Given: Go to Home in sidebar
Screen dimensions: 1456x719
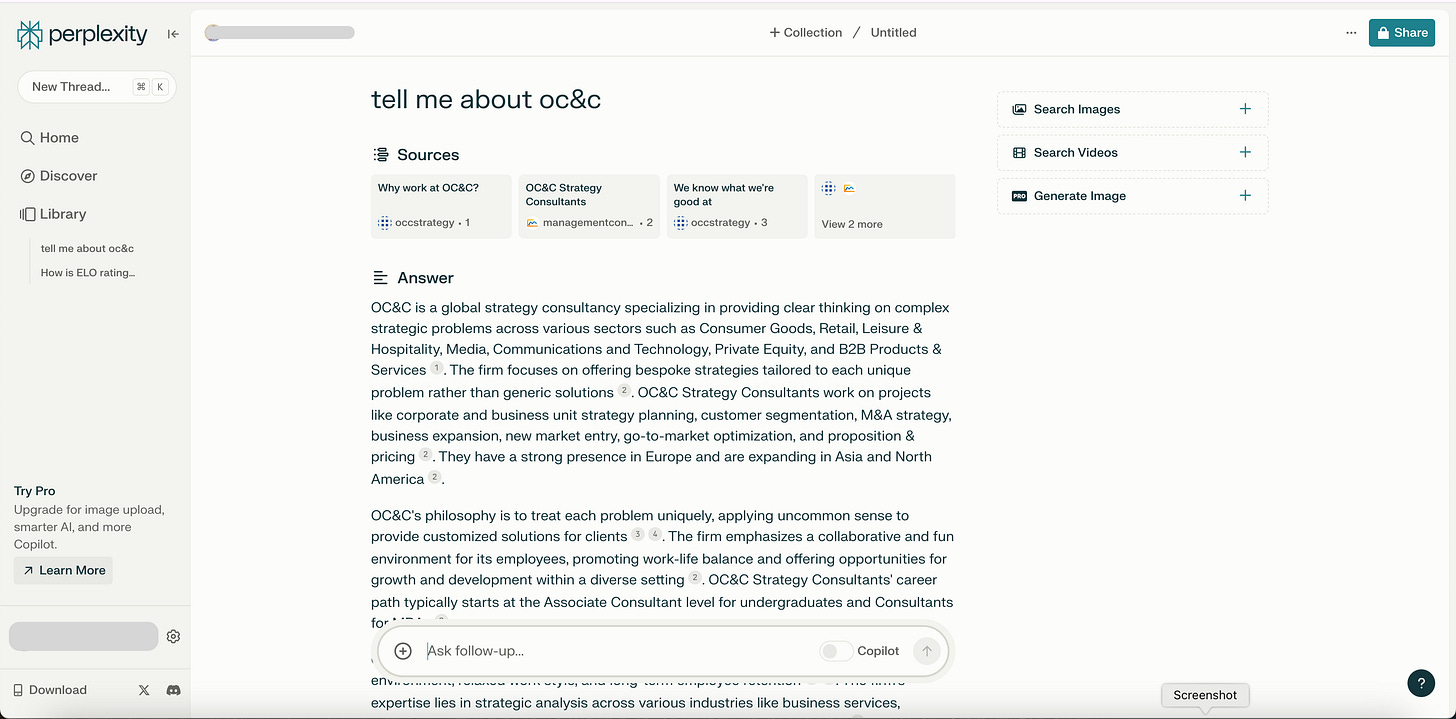Looking at the screenshot, I should (x=50, y=138).
